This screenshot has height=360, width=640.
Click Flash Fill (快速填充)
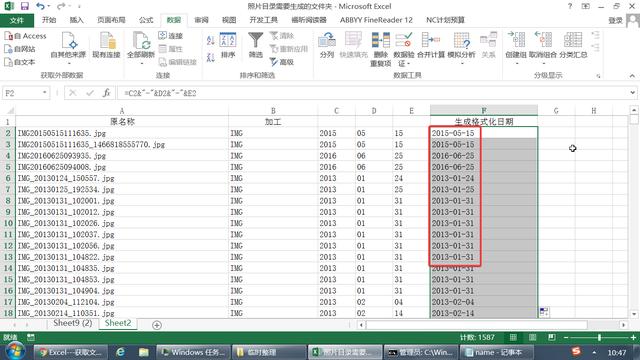click(x=353, y=45)
